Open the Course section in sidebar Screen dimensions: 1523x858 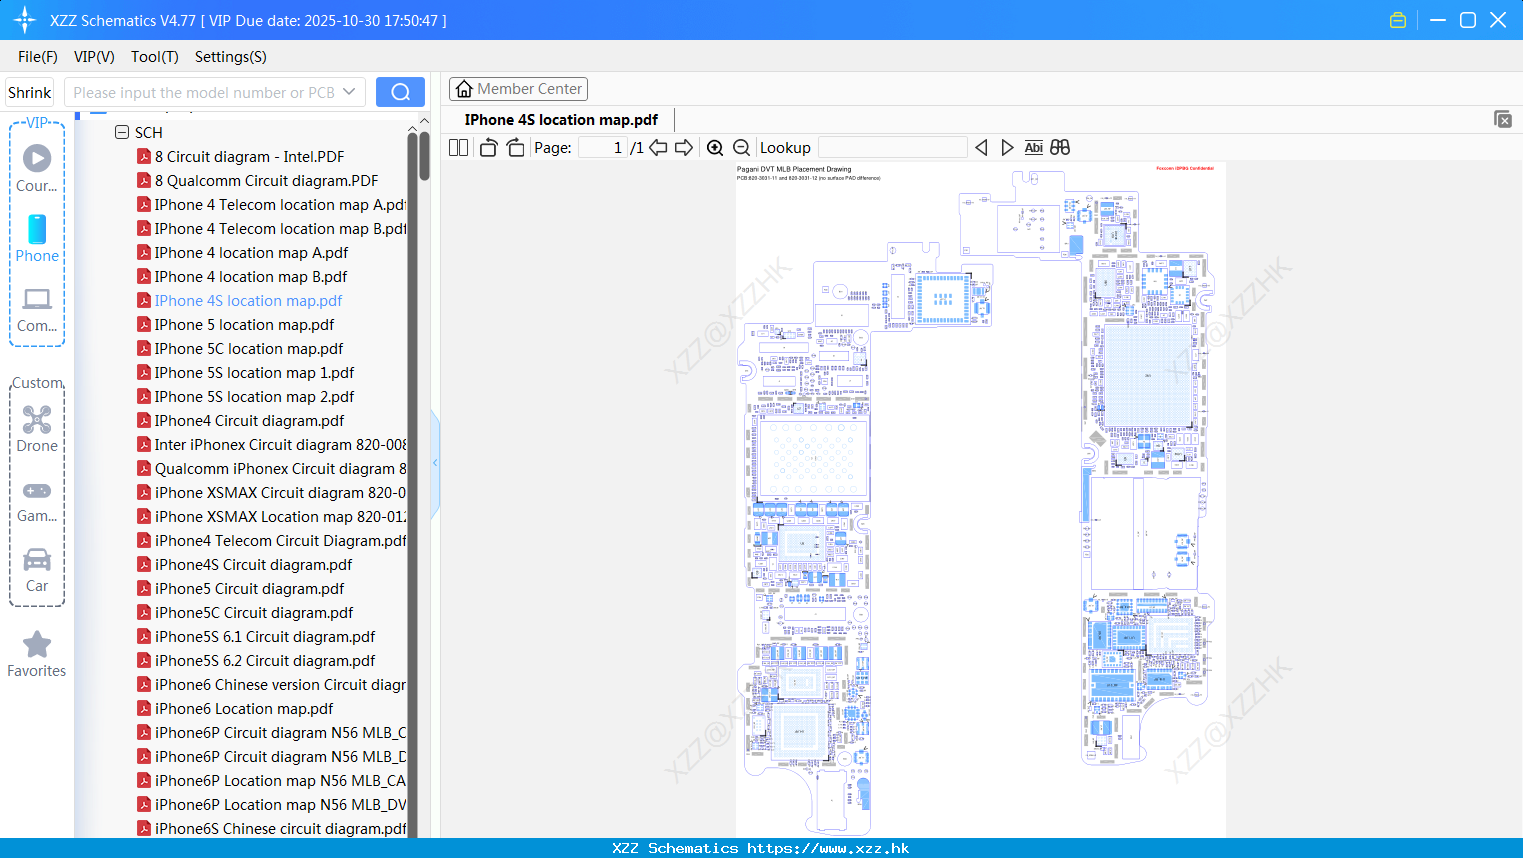(37, 168)
